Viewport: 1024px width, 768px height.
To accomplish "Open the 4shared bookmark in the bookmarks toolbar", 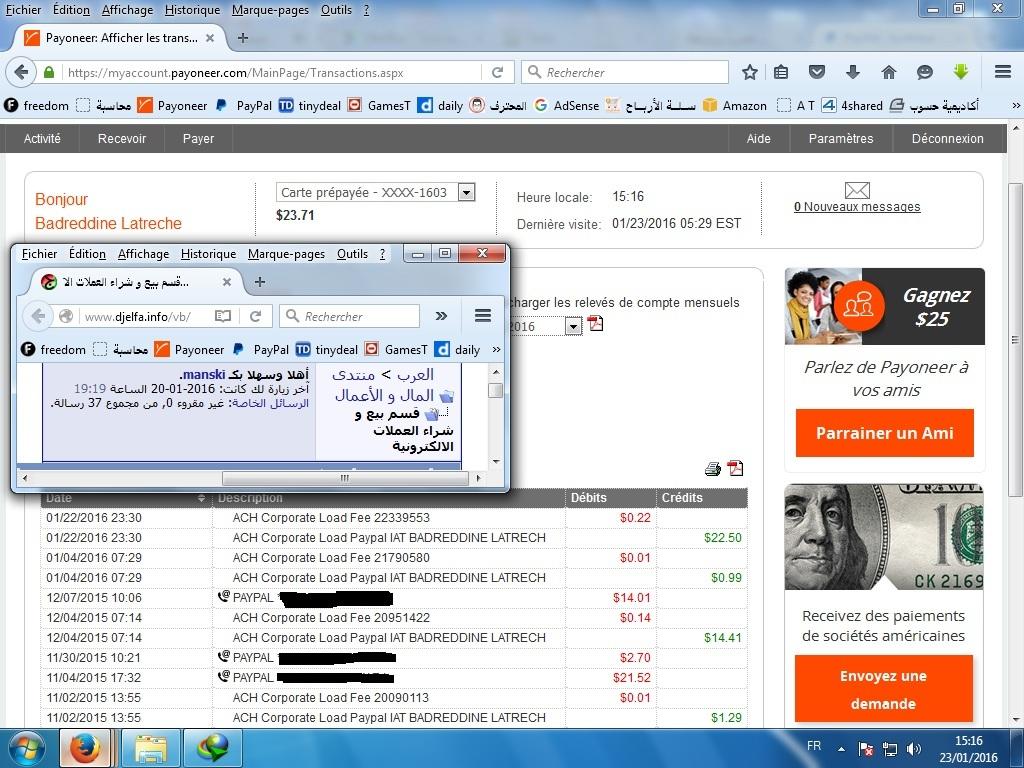I will [x=852, y=105].
